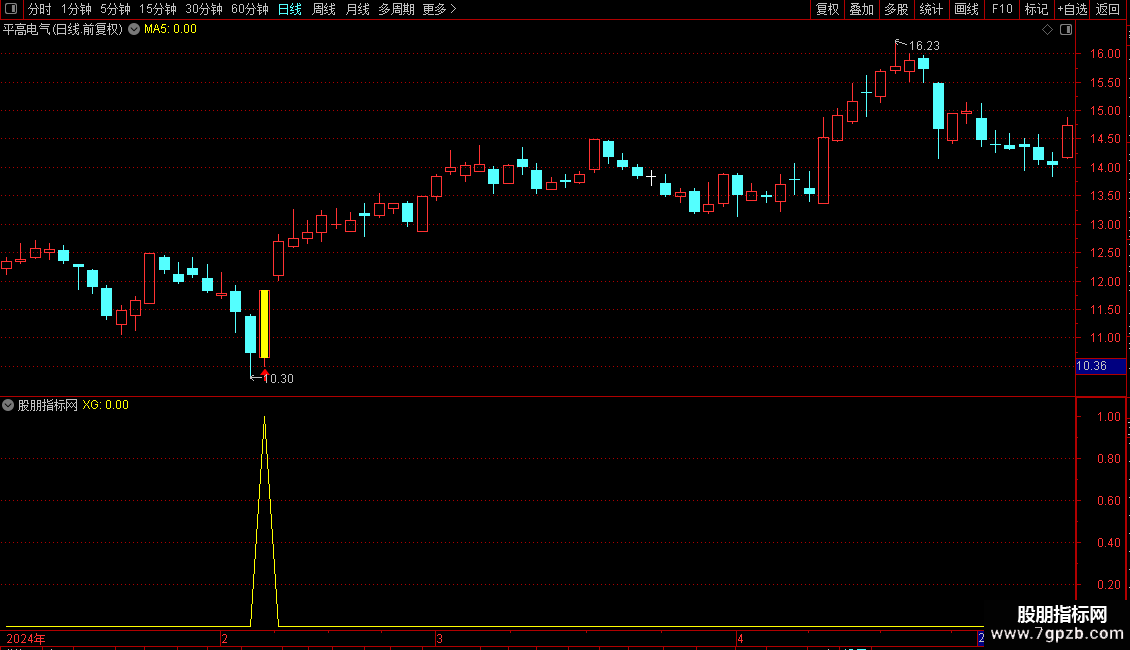Click the panel layout icon at top-left
This screenshot has width=1130, height=650.
pyautogui.click(x=11, y=9)
